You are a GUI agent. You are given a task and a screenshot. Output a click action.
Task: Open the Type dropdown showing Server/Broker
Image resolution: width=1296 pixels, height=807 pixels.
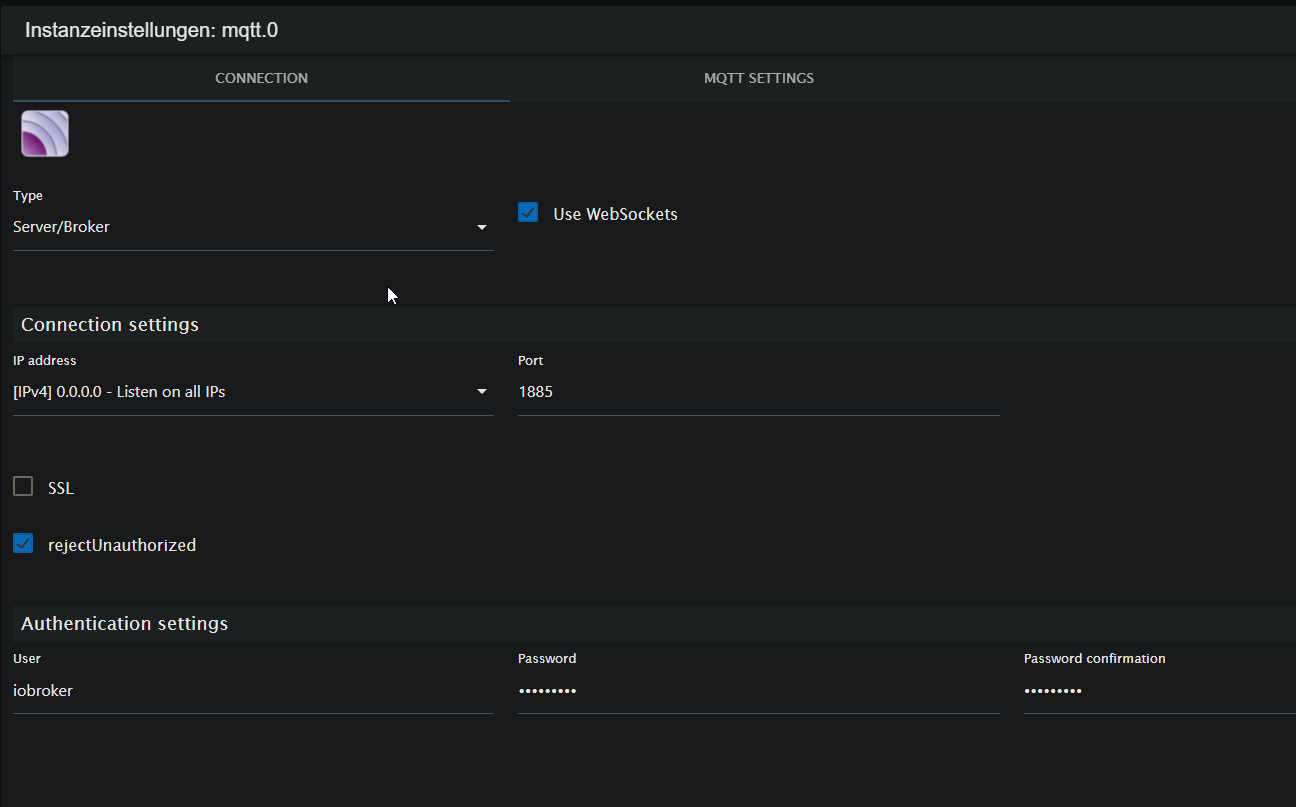tap(253, 227)
